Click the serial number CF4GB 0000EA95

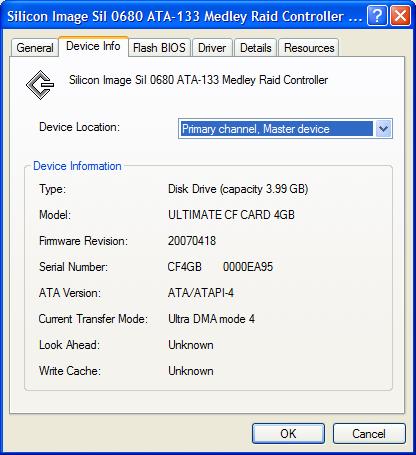pyautogui.click(x=220, y=267)
